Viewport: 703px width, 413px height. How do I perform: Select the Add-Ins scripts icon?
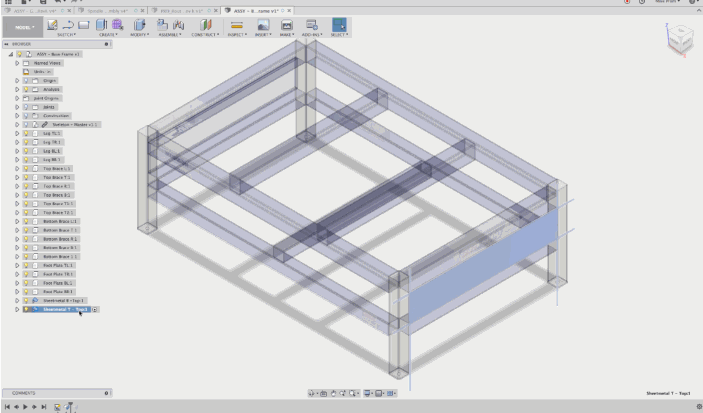click(312, 25)
